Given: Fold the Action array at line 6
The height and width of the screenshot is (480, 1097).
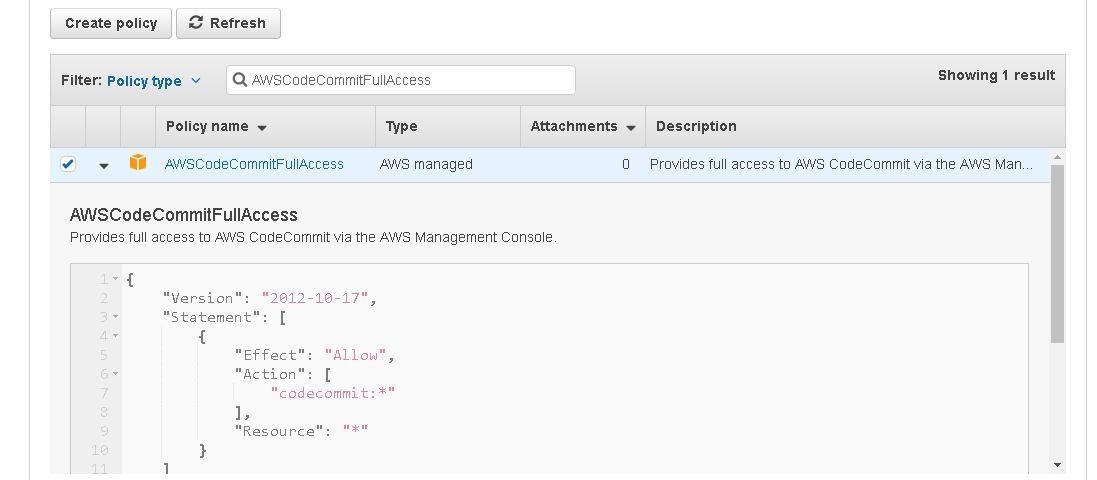Looking at the screenshot, I should pos(116,374).
